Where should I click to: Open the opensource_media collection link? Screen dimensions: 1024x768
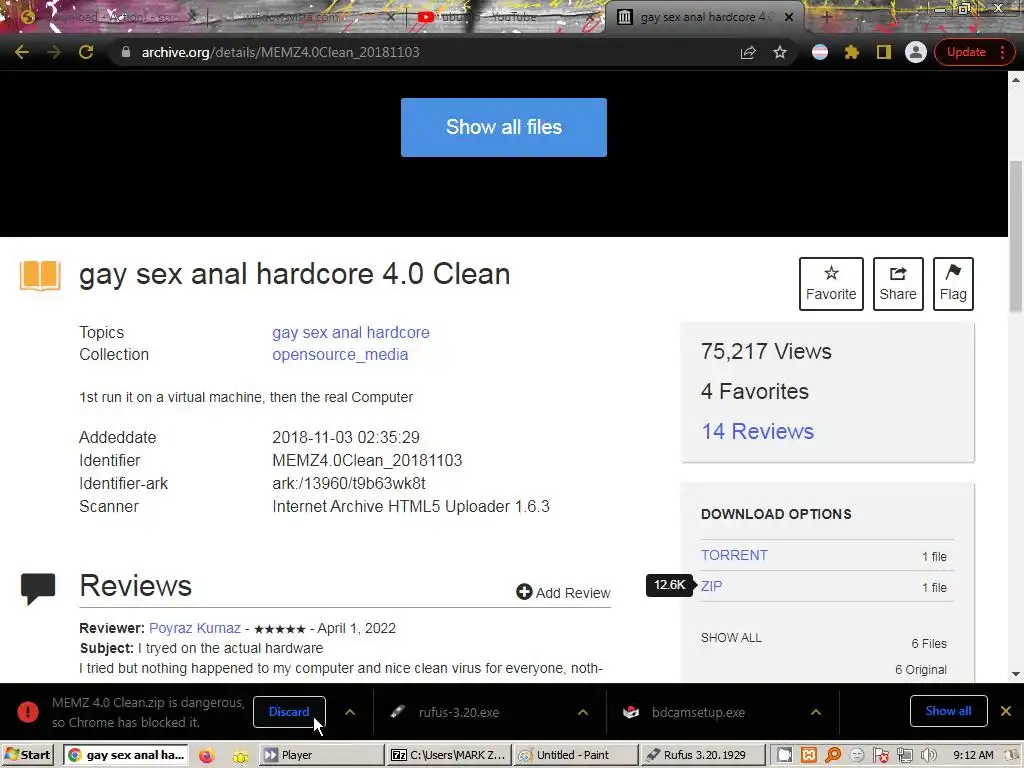[x=340, y=355]
